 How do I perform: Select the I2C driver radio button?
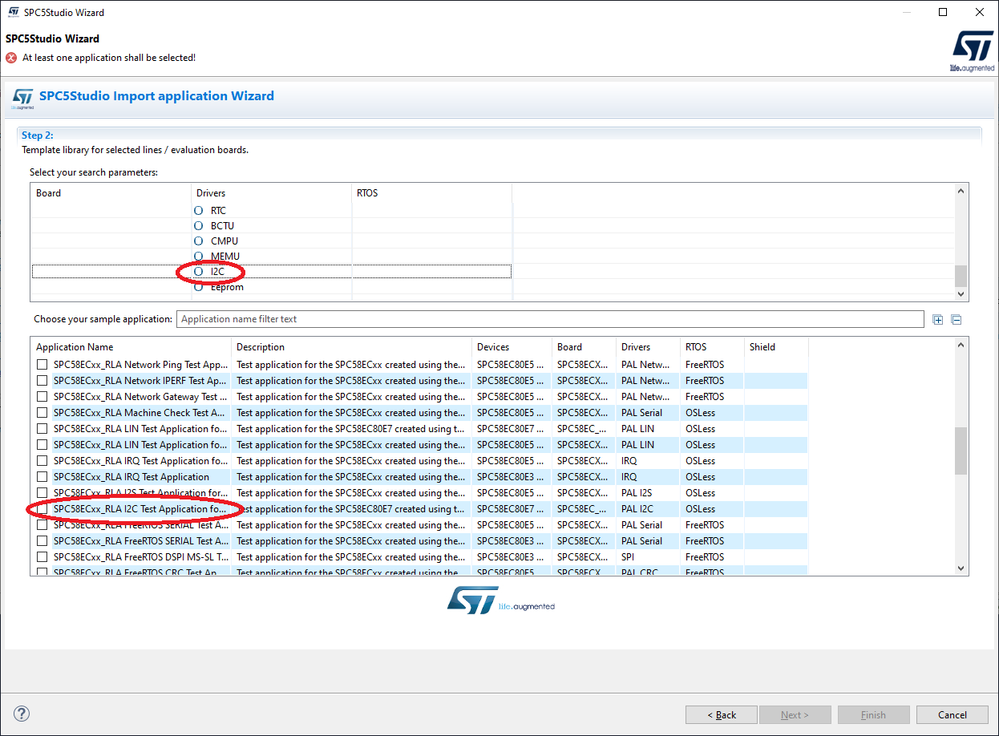(199, 271)
